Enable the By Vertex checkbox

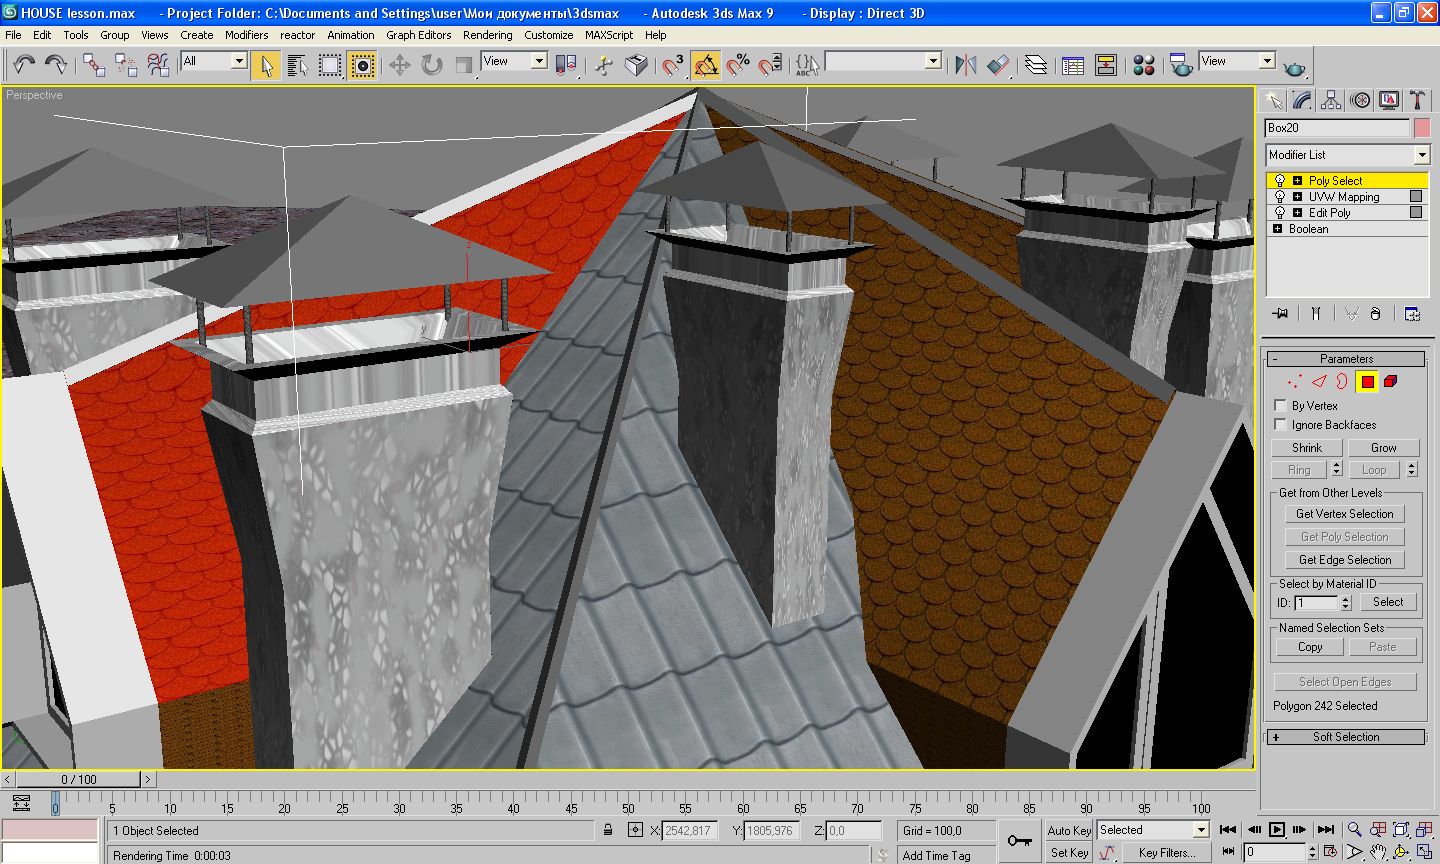pos(1280,405)
